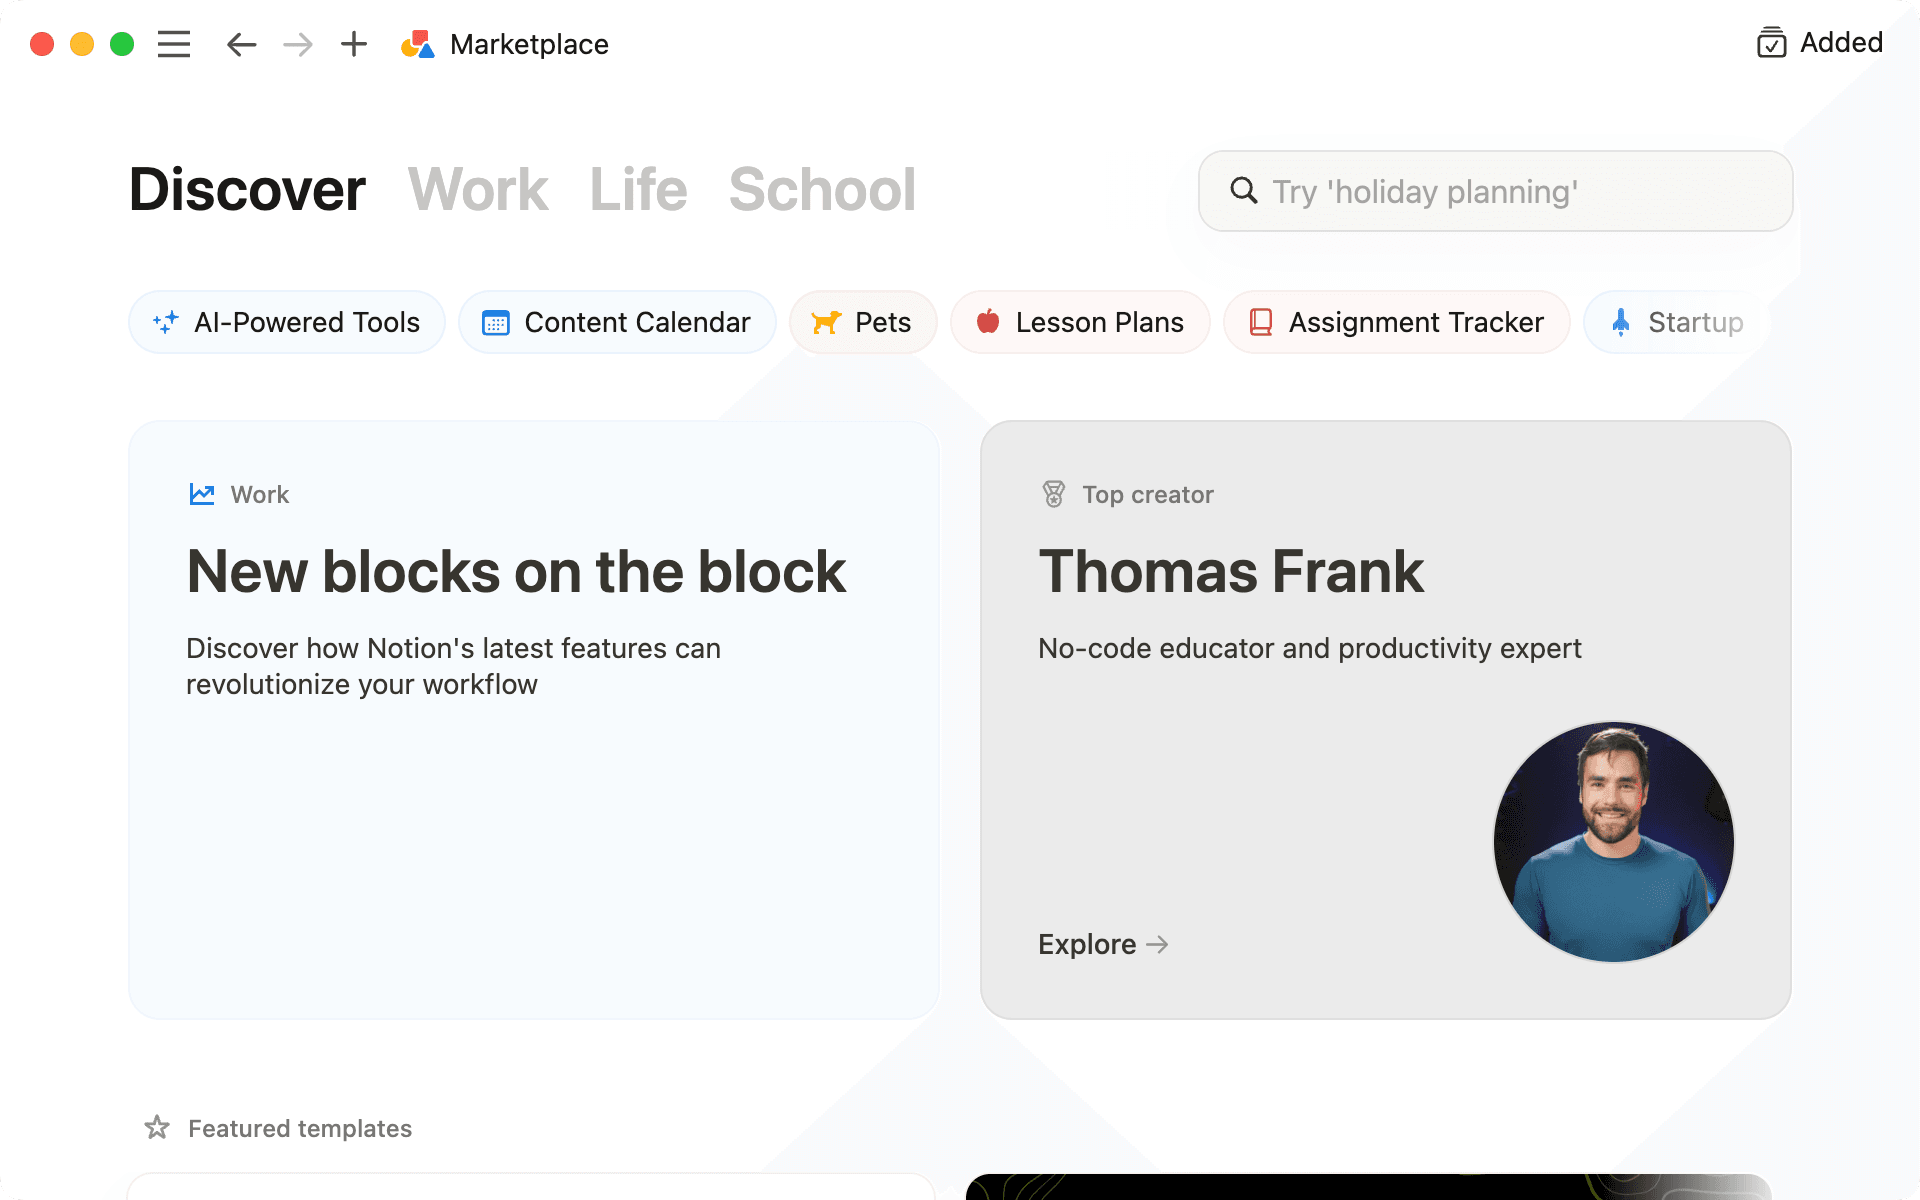This screenshot has width=1920, height=1200.
Task: Switch to the School tab
Action: coord(822,190)
